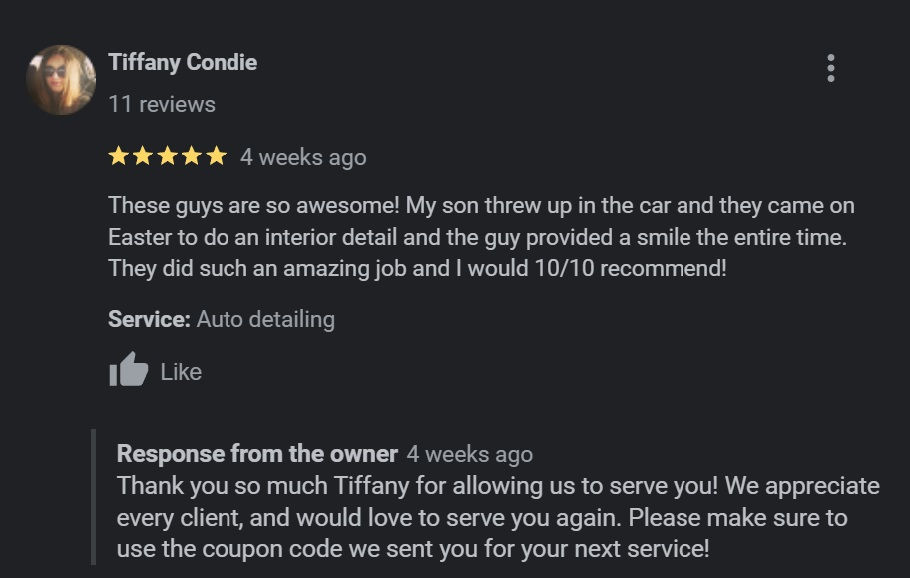The height and width of the screenshot is (578, 910).
Task: Open the reviewer's name Tiffany Condie
Action: 183,62
